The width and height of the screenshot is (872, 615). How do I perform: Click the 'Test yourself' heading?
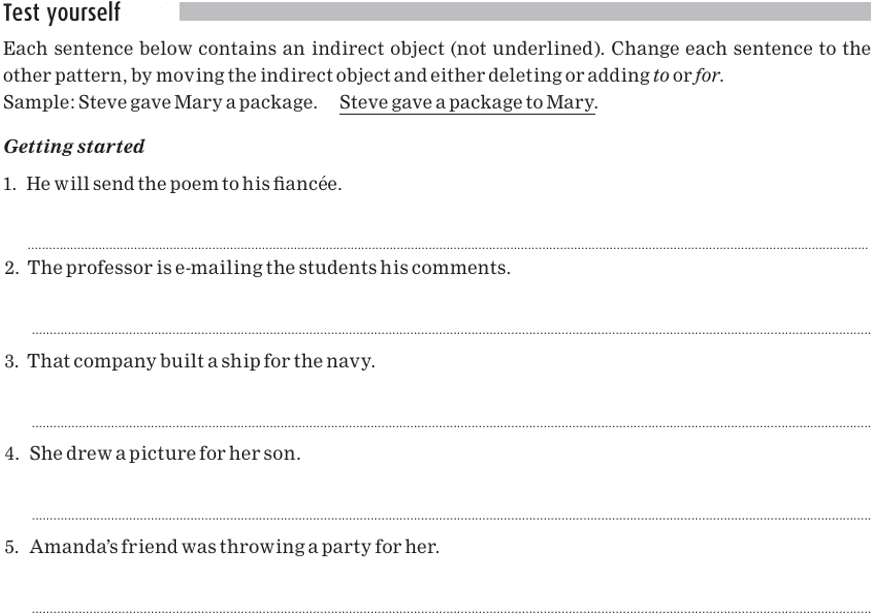pyautogui.click(x=62, y=13)
